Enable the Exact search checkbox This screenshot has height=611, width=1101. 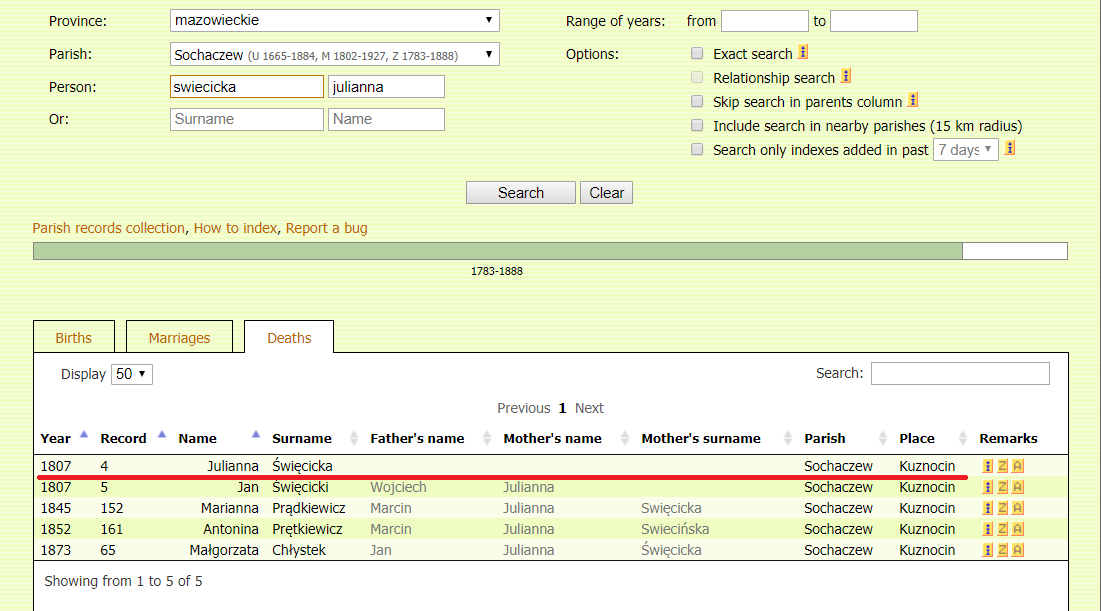tap(697, 54)
